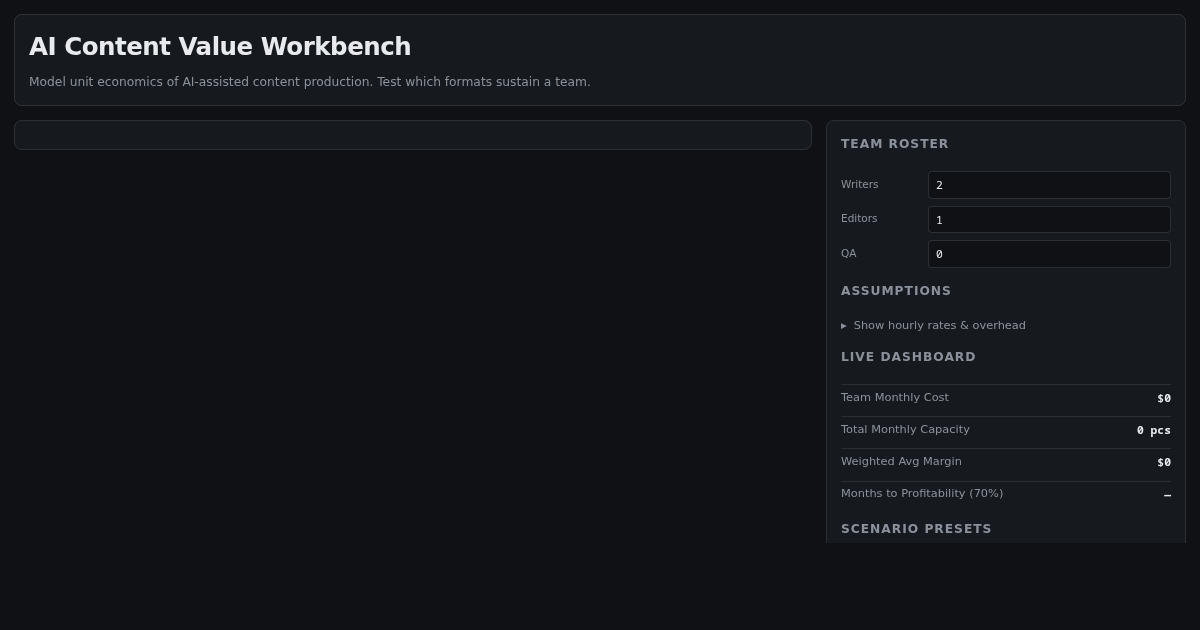Click the Team Roster heading

coord(895,144)
